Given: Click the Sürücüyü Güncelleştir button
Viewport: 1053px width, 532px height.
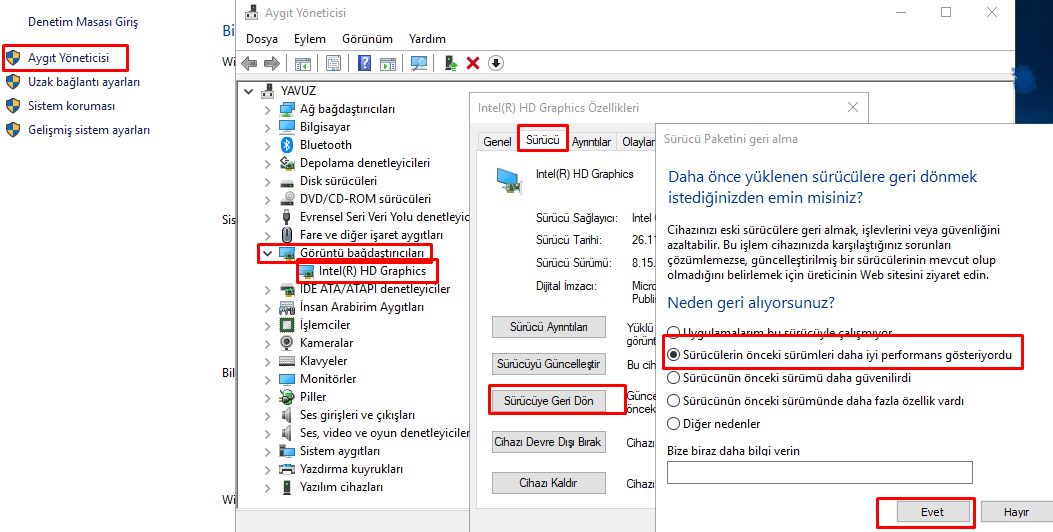Looking at the screenshot, I should click(549, 364).
